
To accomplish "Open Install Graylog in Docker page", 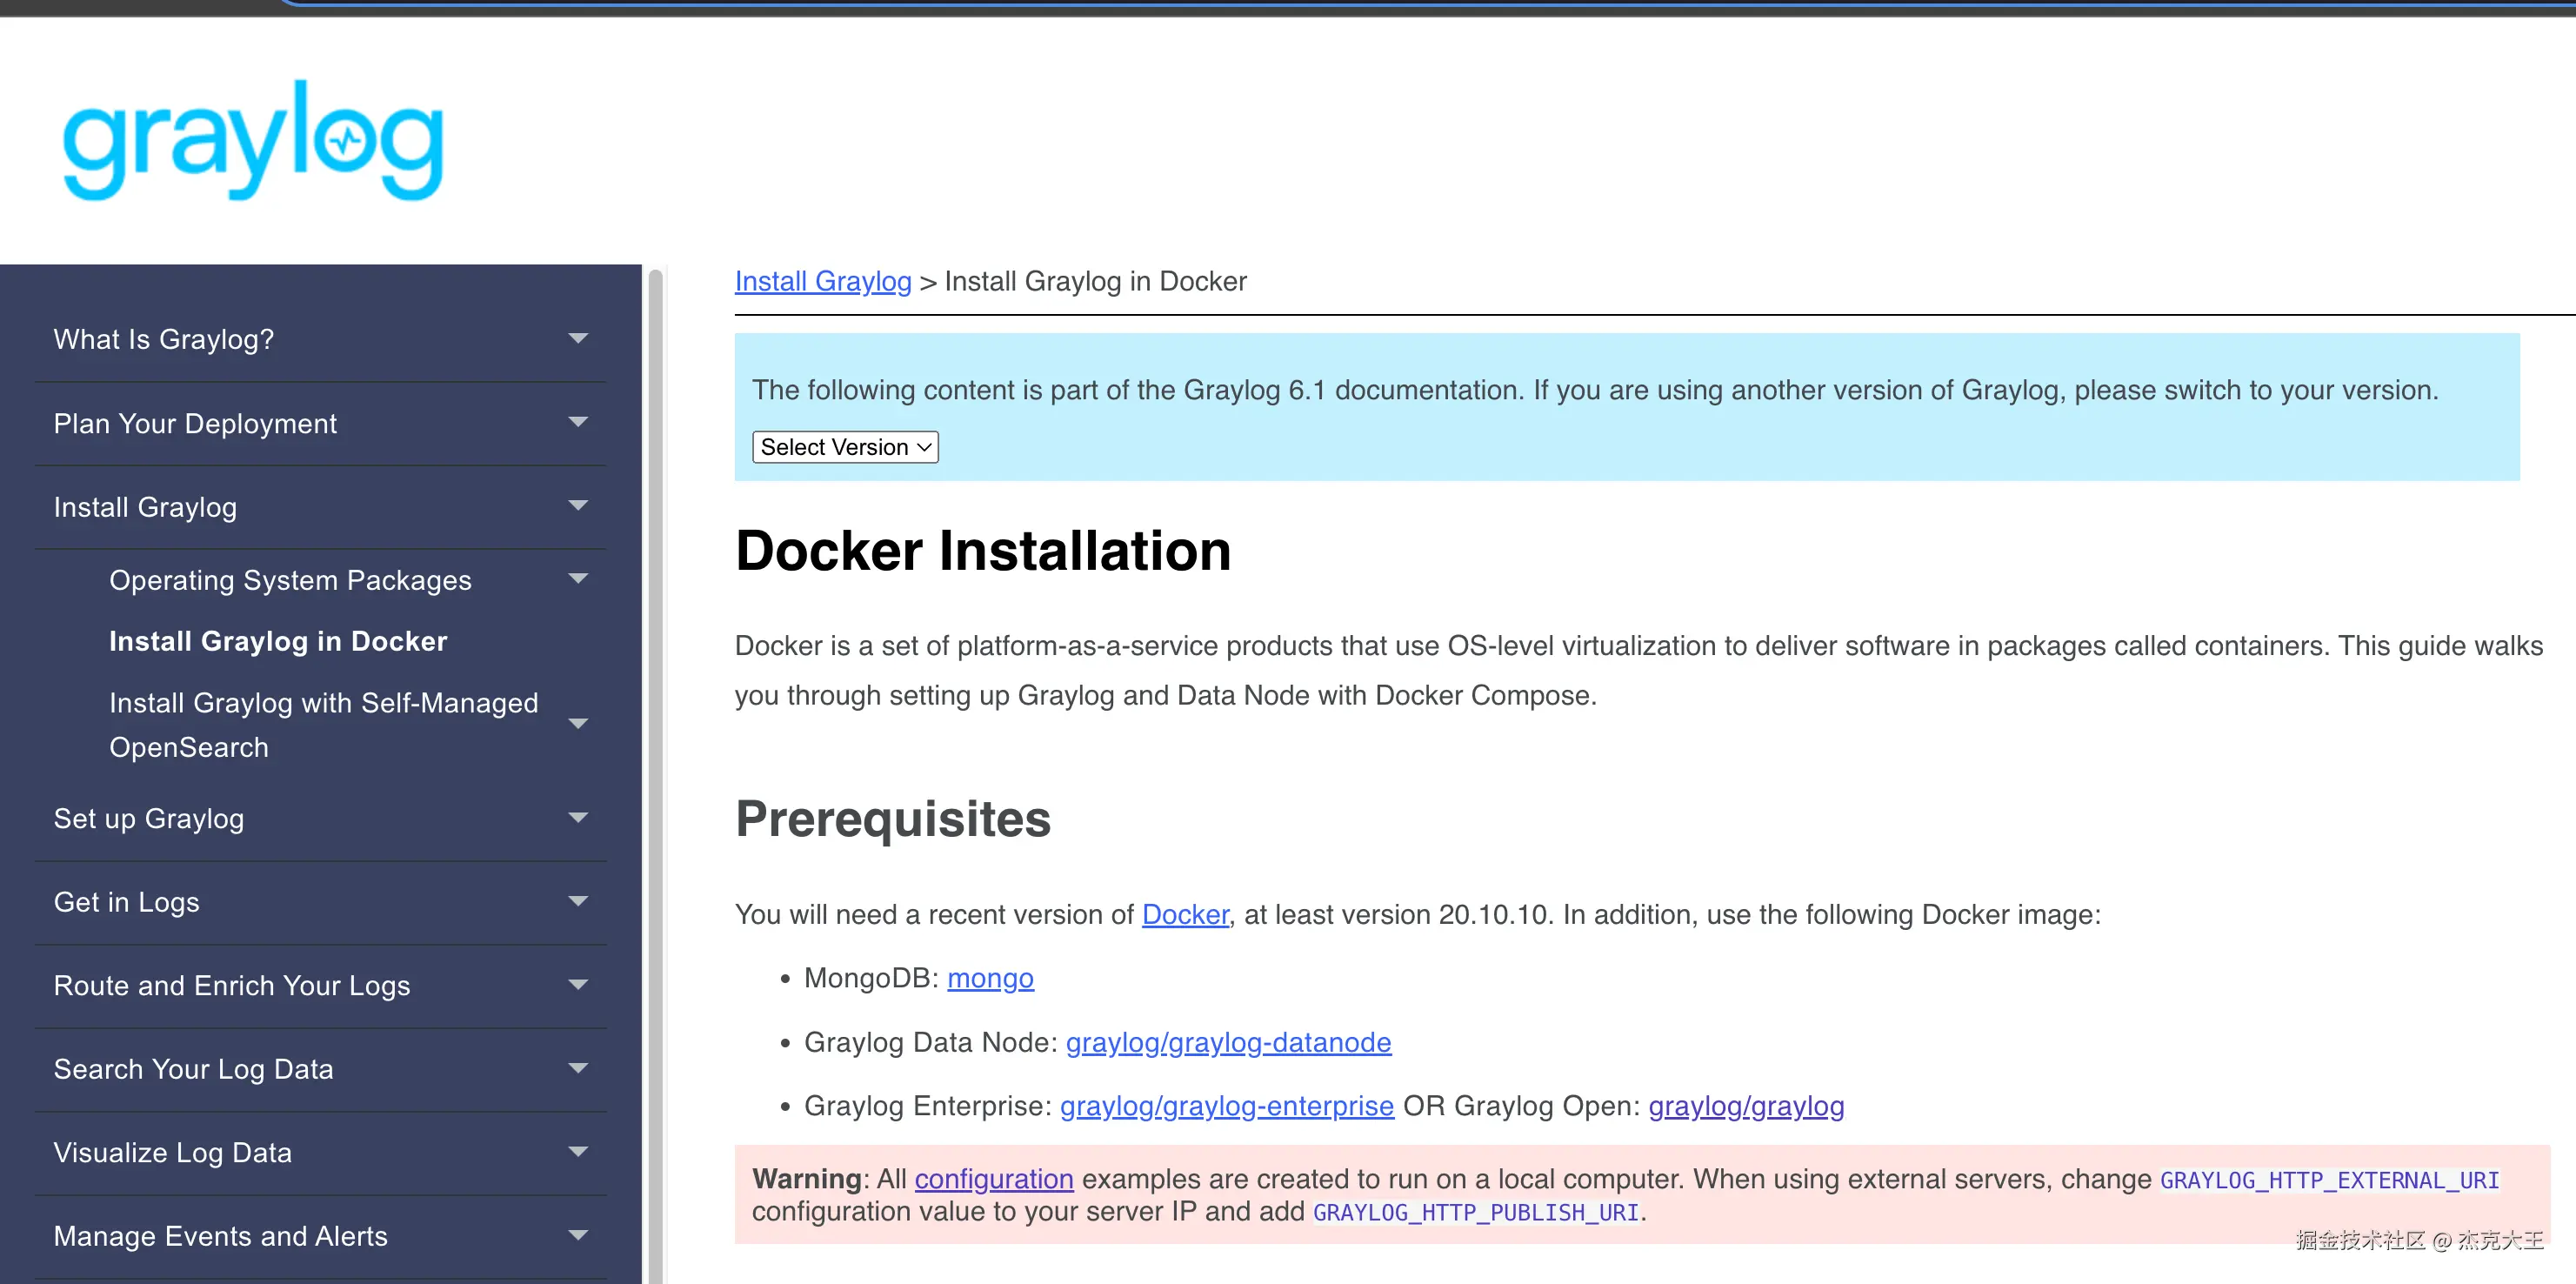I will coord(278,641).
